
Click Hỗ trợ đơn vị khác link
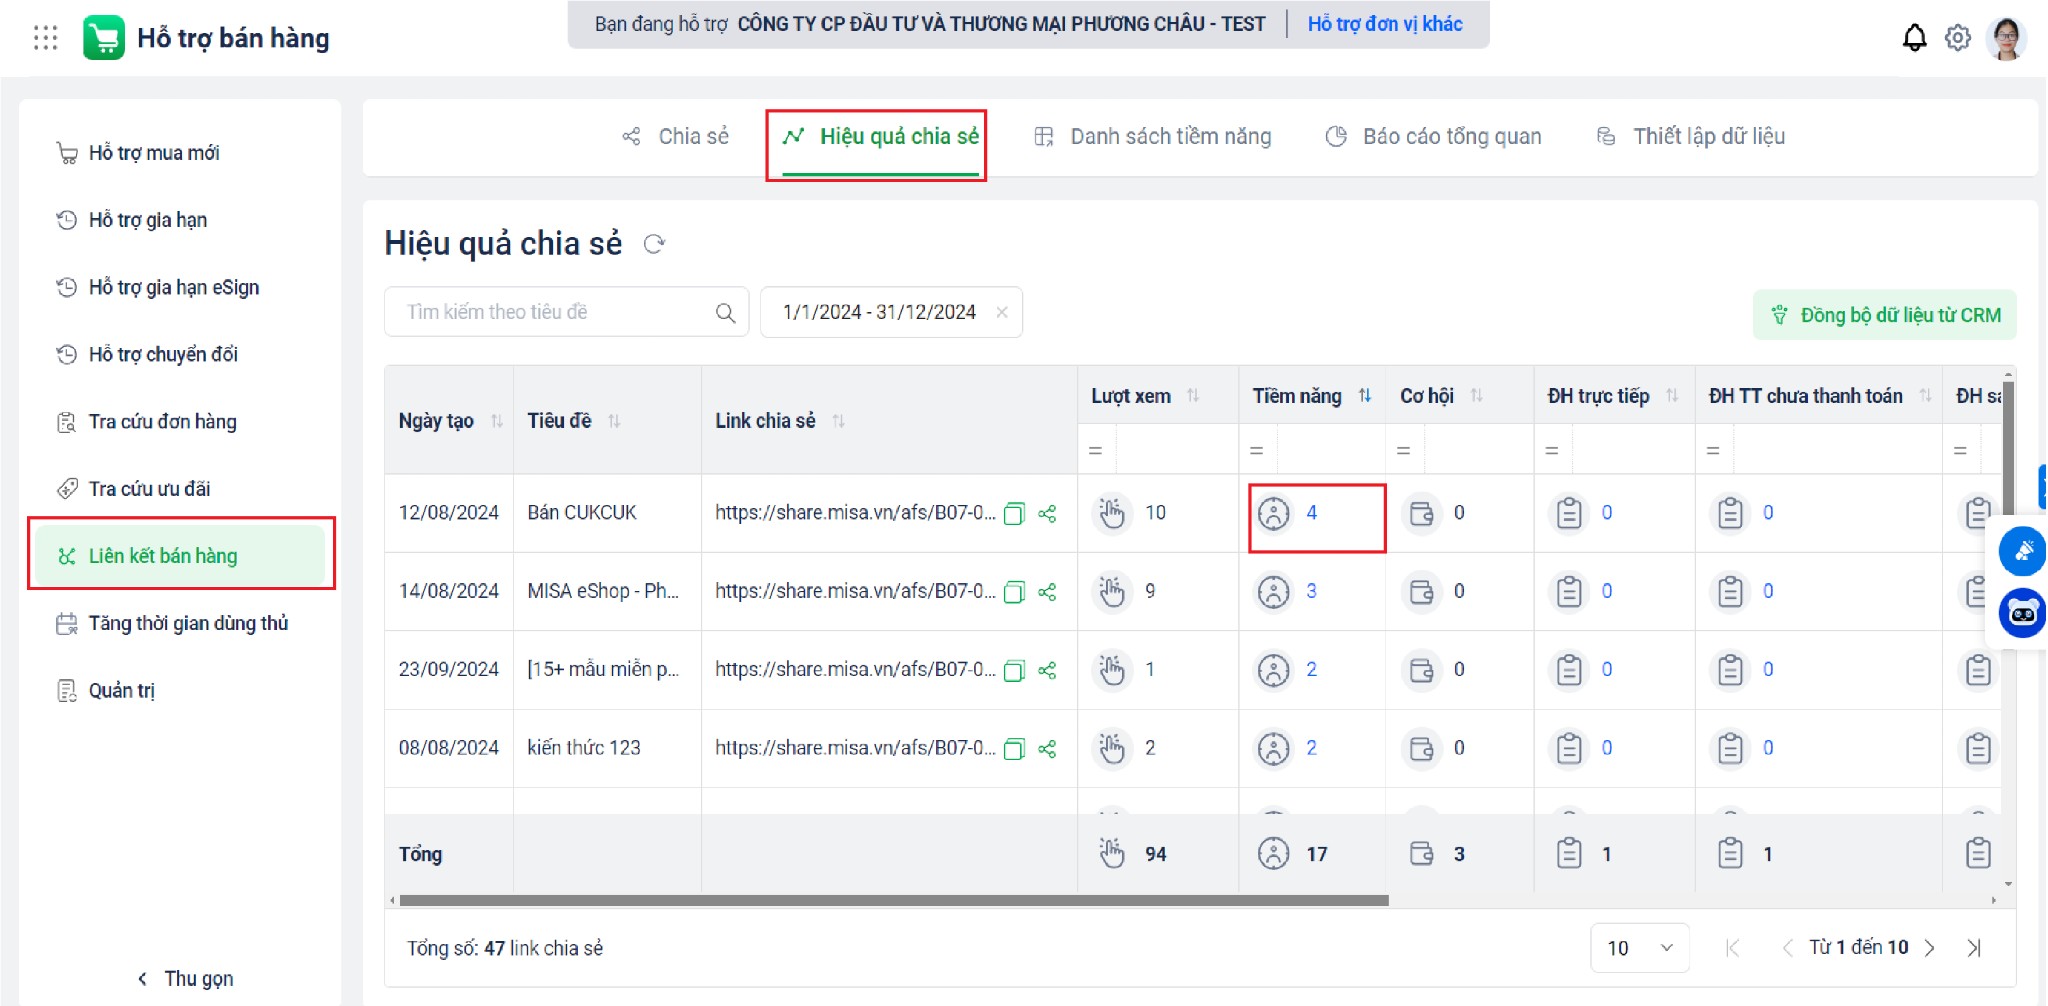[1384, 24]
